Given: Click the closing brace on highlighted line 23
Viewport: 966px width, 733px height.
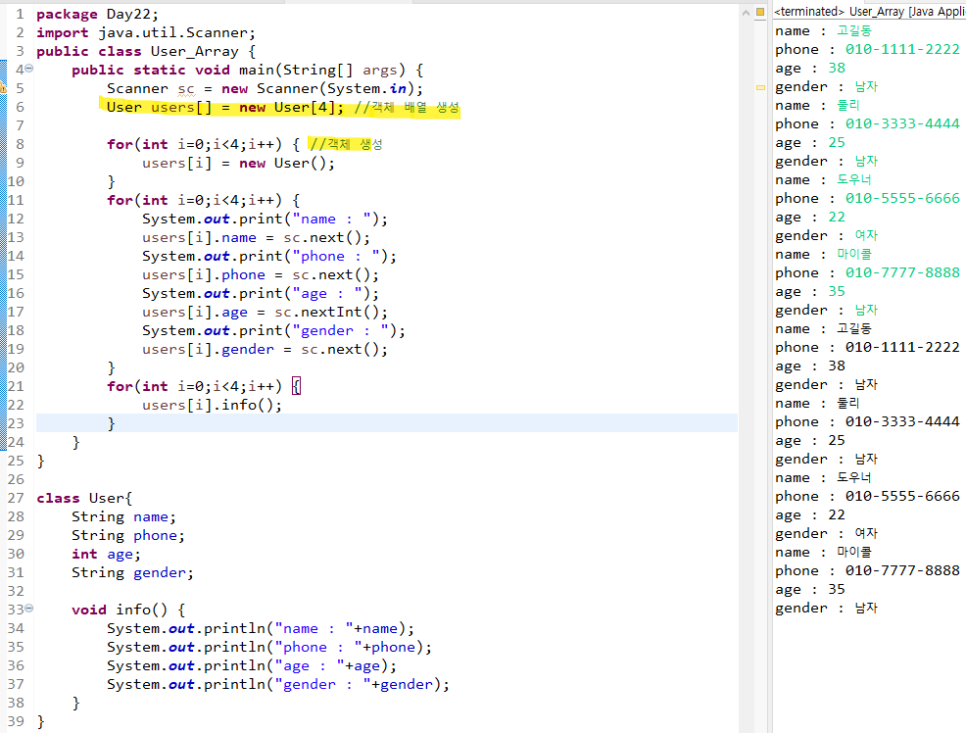Looking at the screenshot, I should point(111,424).
